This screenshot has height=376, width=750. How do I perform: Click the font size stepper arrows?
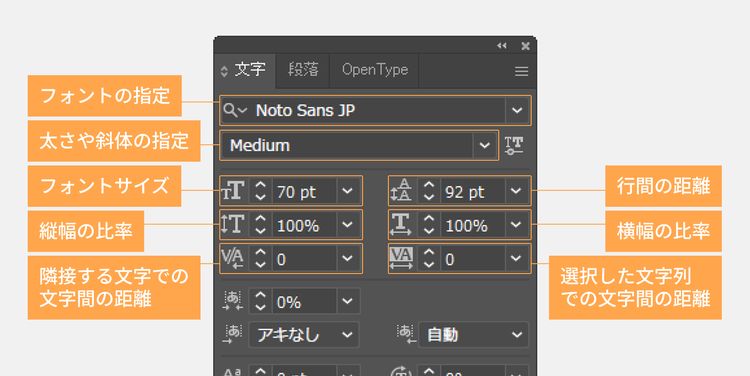[260, 191]
